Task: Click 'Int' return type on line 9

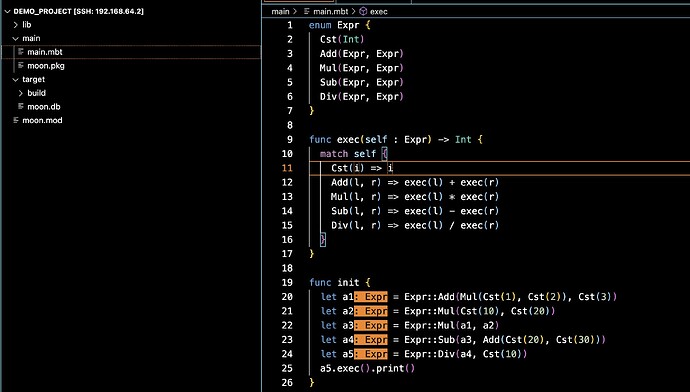Action: click(463, 139)
